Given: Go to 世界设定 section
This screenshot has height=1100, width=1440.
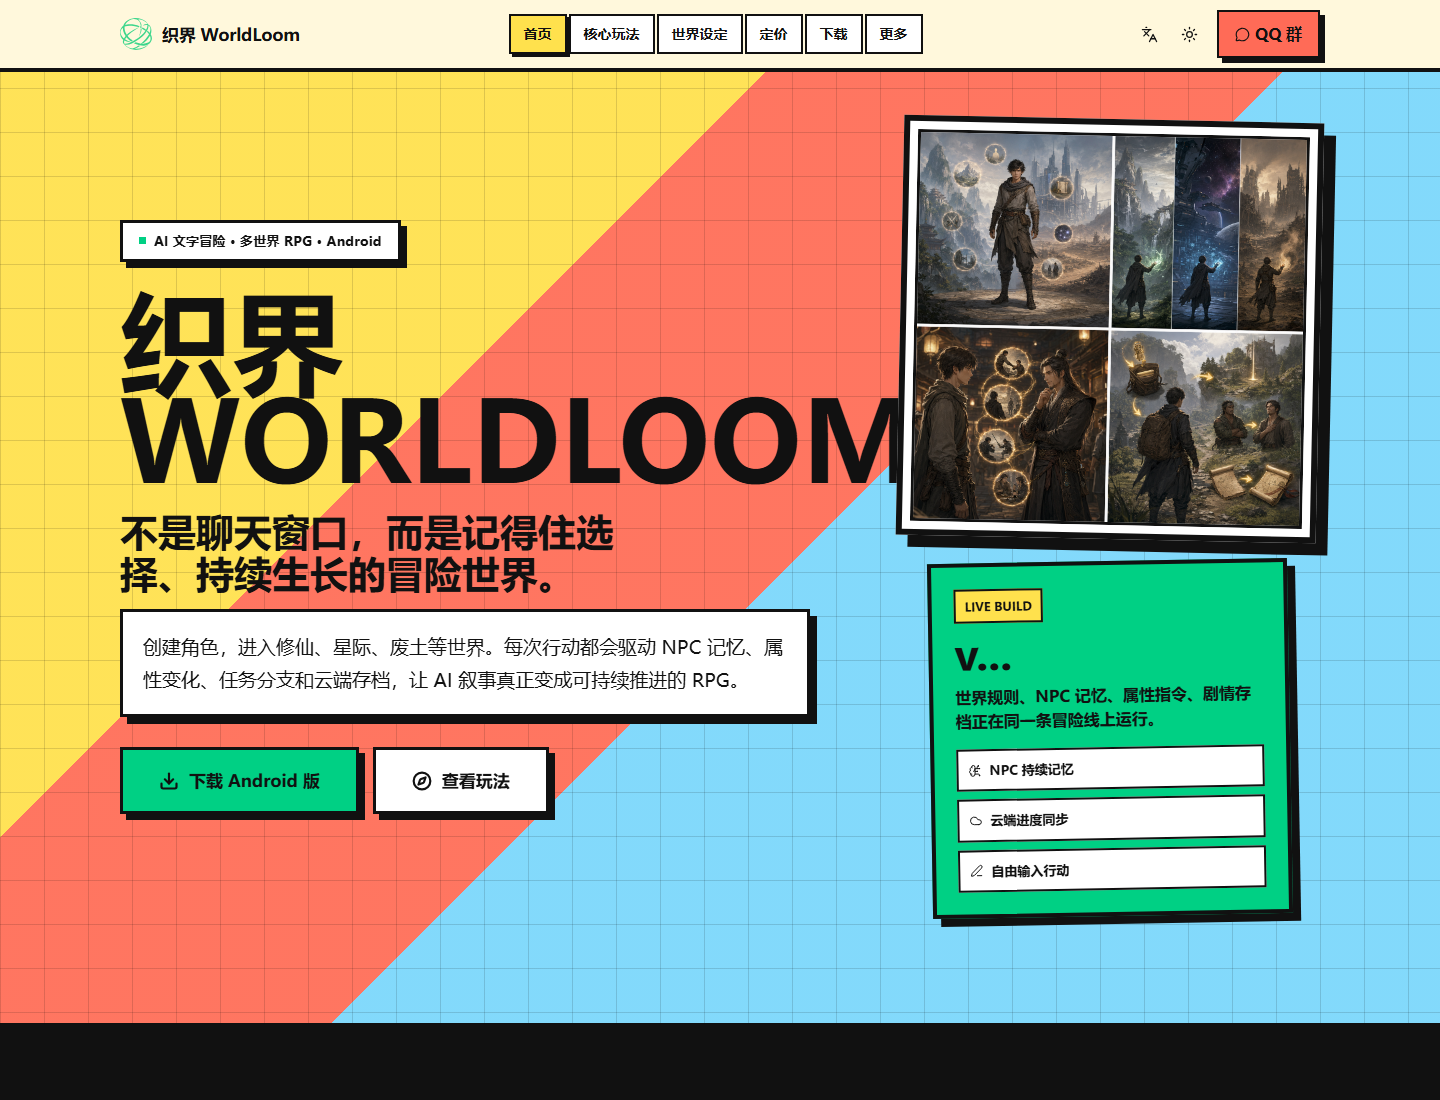Looking at the screenshot, I should pos(699,34).
